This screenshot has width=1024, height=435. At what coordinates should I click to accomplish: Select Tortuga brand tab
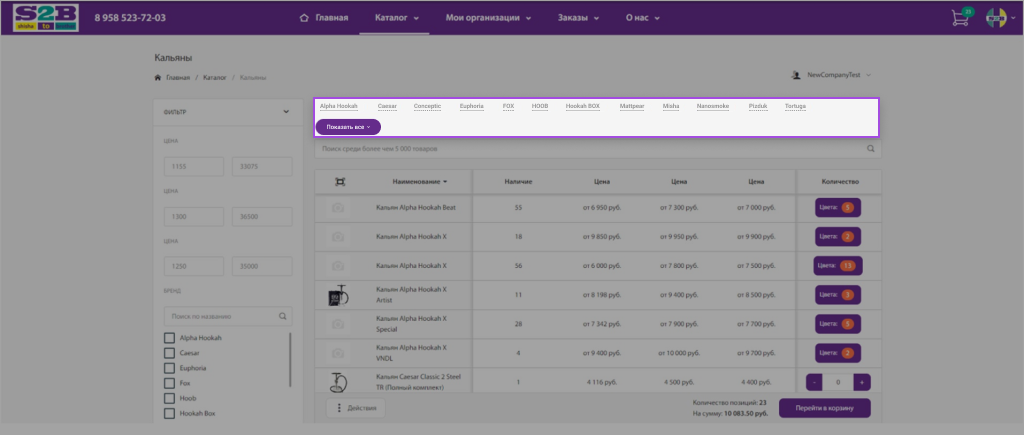[795, 106]
